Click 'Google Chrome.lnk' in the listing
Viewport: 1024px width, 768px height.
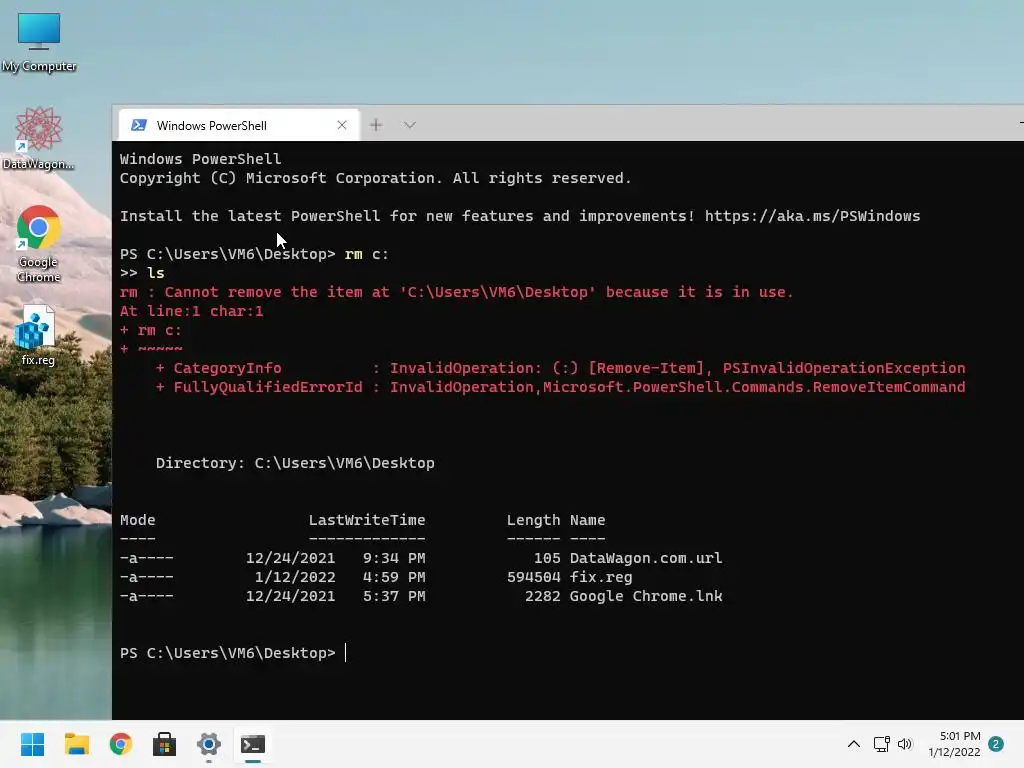pyautogui.click(x=646, y=596)
